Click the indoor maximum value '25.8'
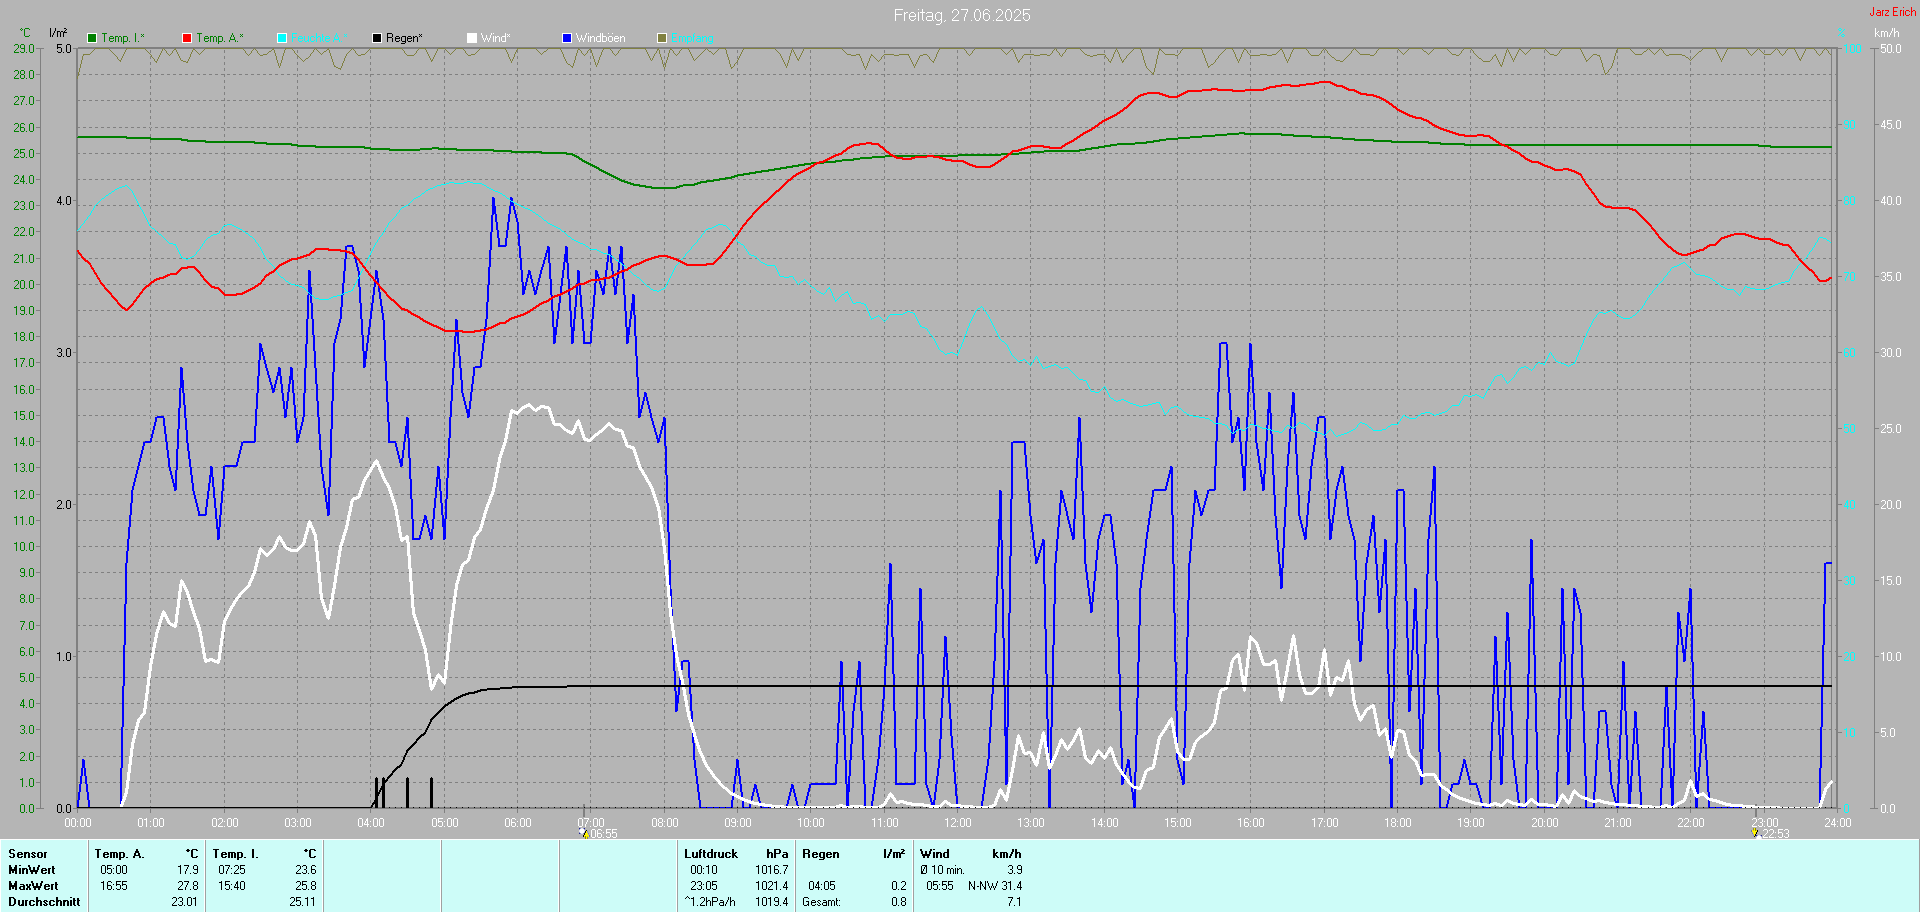The height and width of the screenshot is (912, 1920). 306,886
